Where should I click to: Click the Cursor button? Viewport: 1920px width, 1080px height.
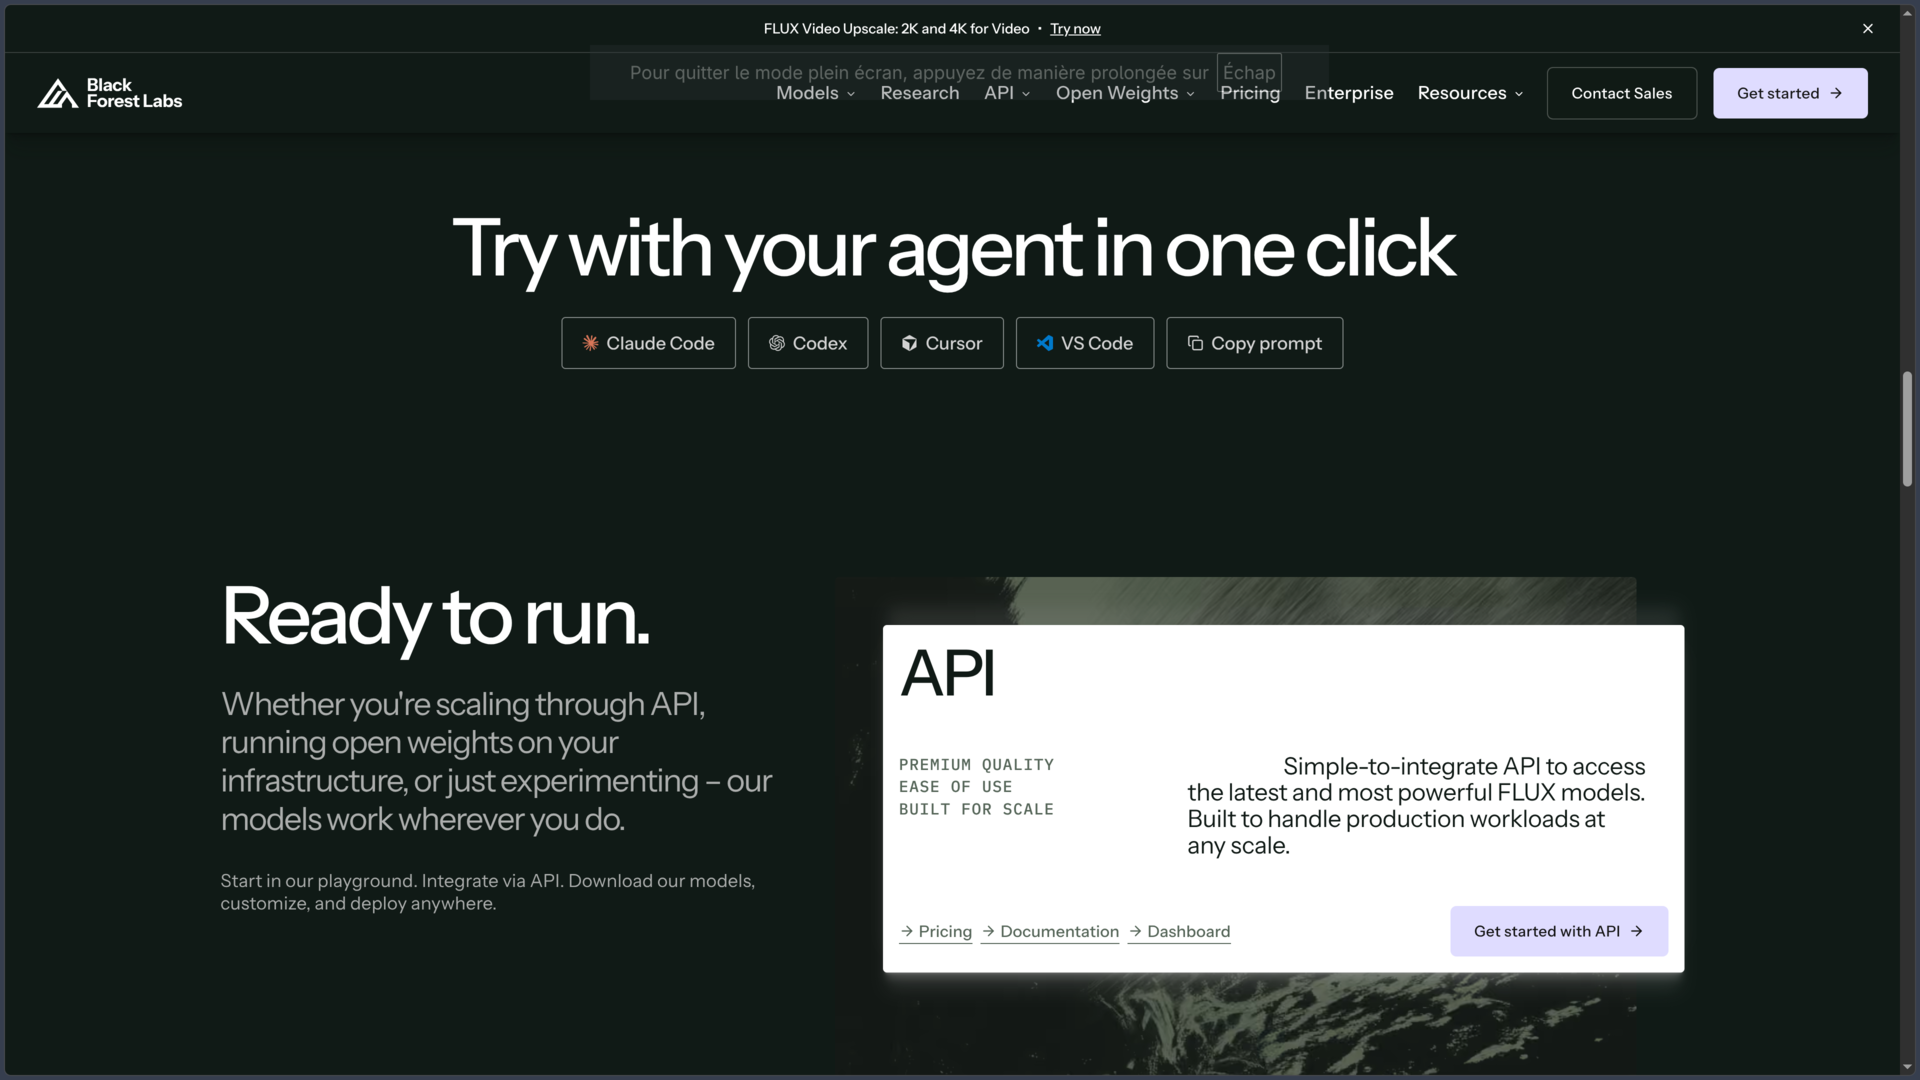942,343
